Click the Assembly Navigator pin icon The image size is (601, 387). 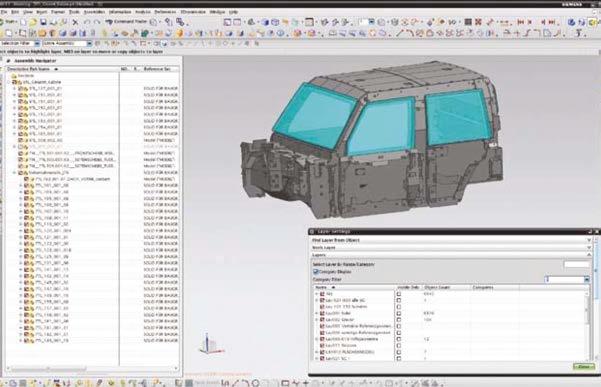[8, 61]
